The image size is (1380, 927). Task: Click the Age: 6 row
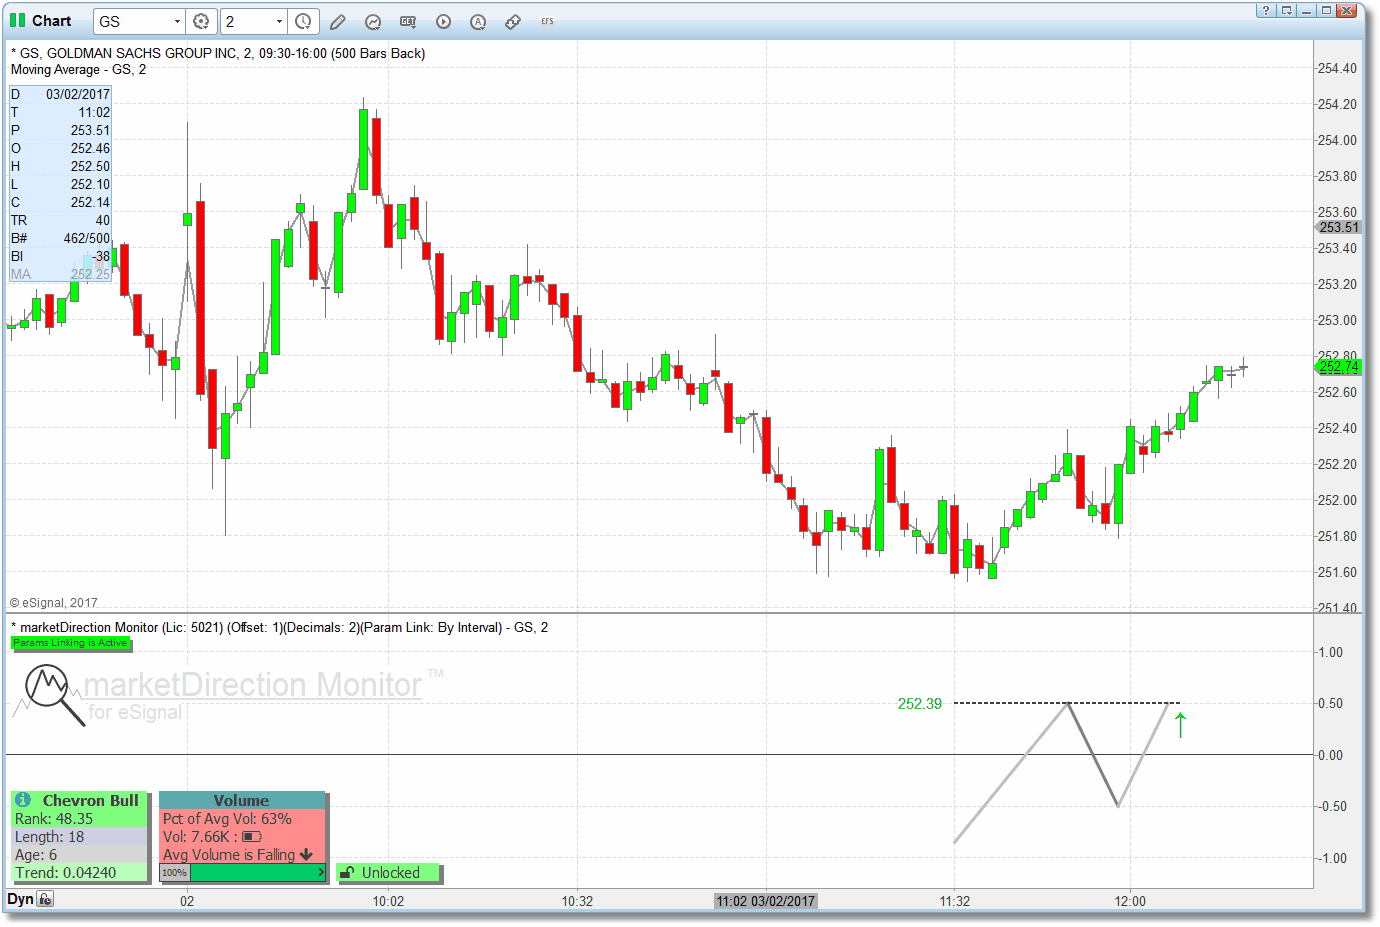[79, 855]
